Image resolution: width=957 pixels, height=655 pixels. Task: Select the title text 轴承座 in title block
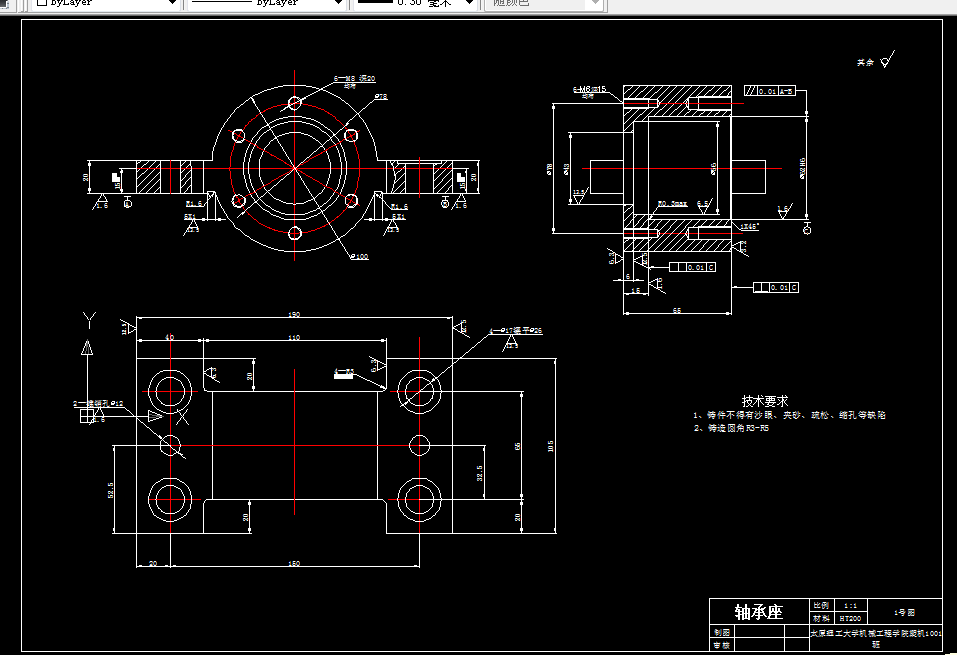[759, 610]
